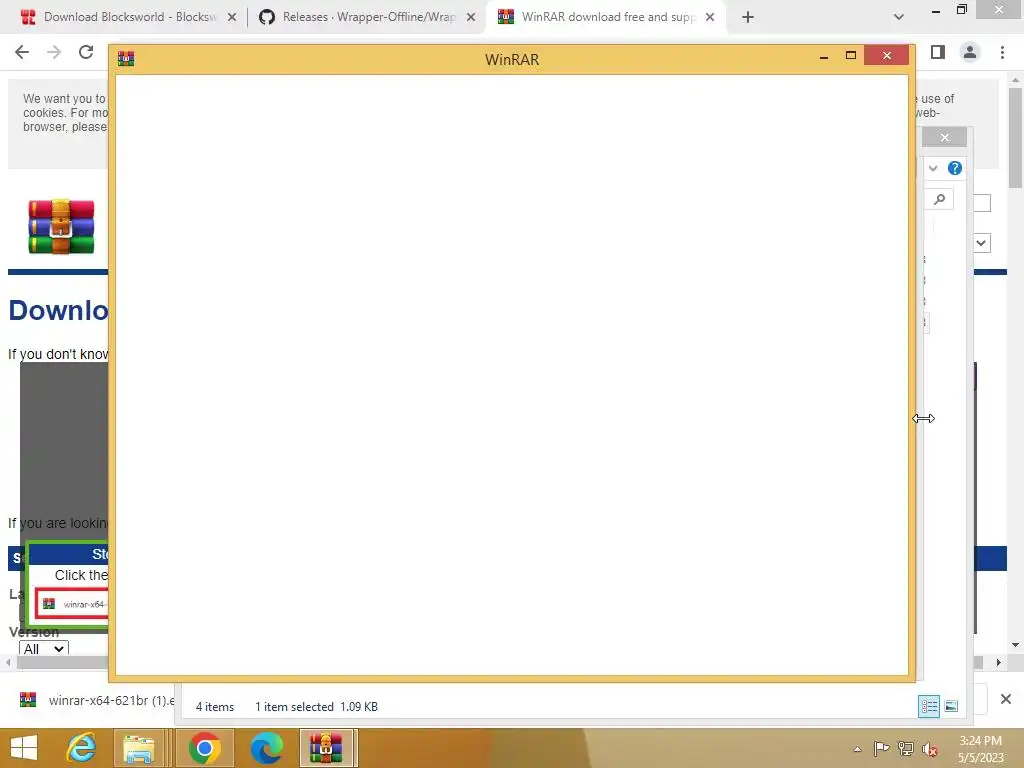Open Microsoft Edge from taskbar
The width and height of the screenshot is (1024, 768).
click(x=267, y=748)
